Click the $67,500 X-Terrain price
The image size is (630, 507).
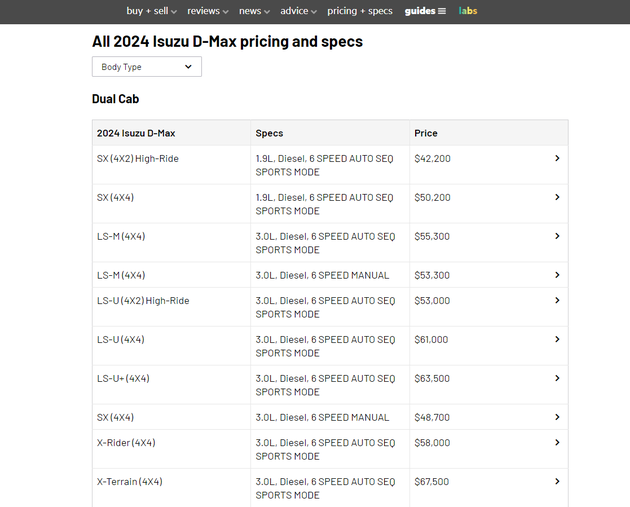pyautogui.click(x=431, y=482)
